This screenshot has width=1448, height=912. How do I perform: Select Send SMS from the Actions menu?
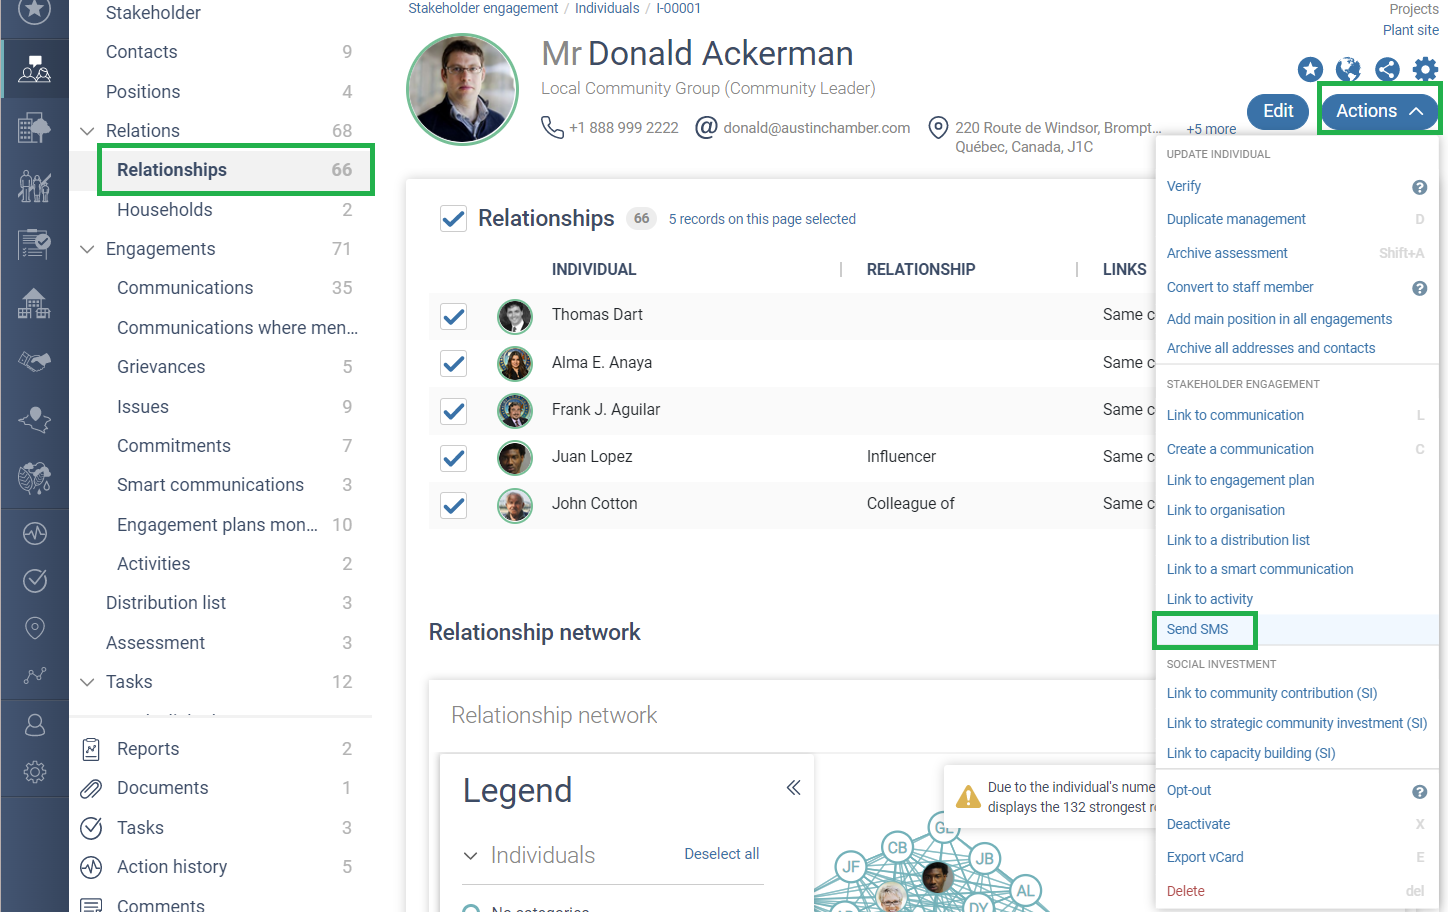click(1197, 629)
